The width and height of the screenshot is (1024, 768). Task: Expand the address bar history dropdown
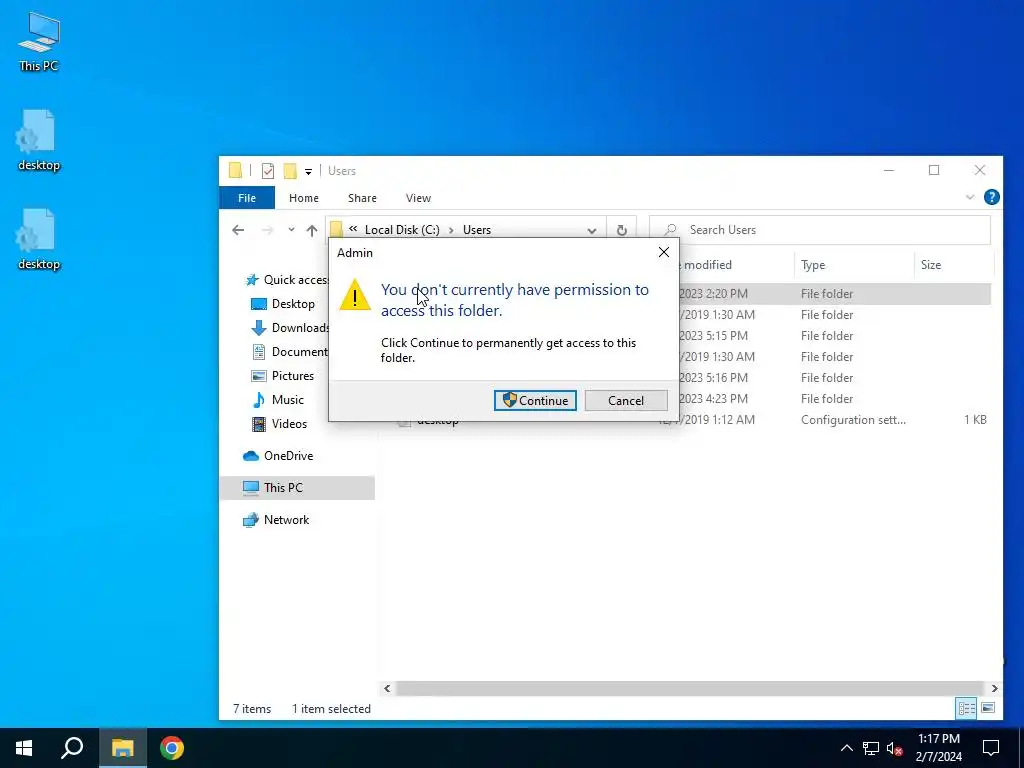click(592, 230)
